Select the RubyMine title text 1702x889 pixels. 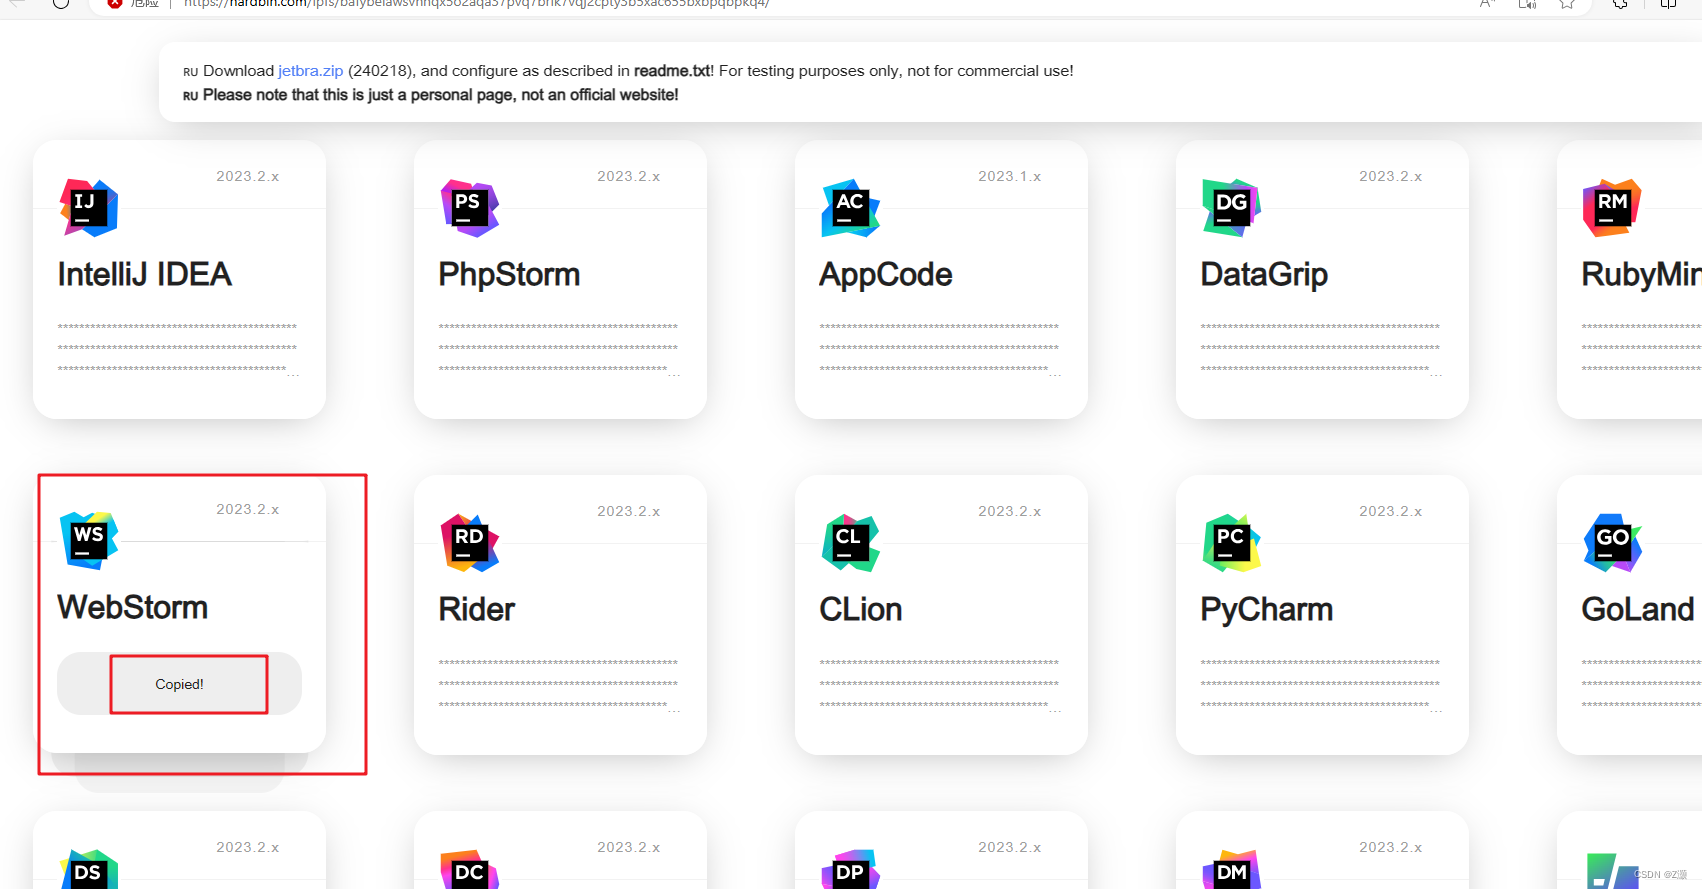pos(1641,275)
